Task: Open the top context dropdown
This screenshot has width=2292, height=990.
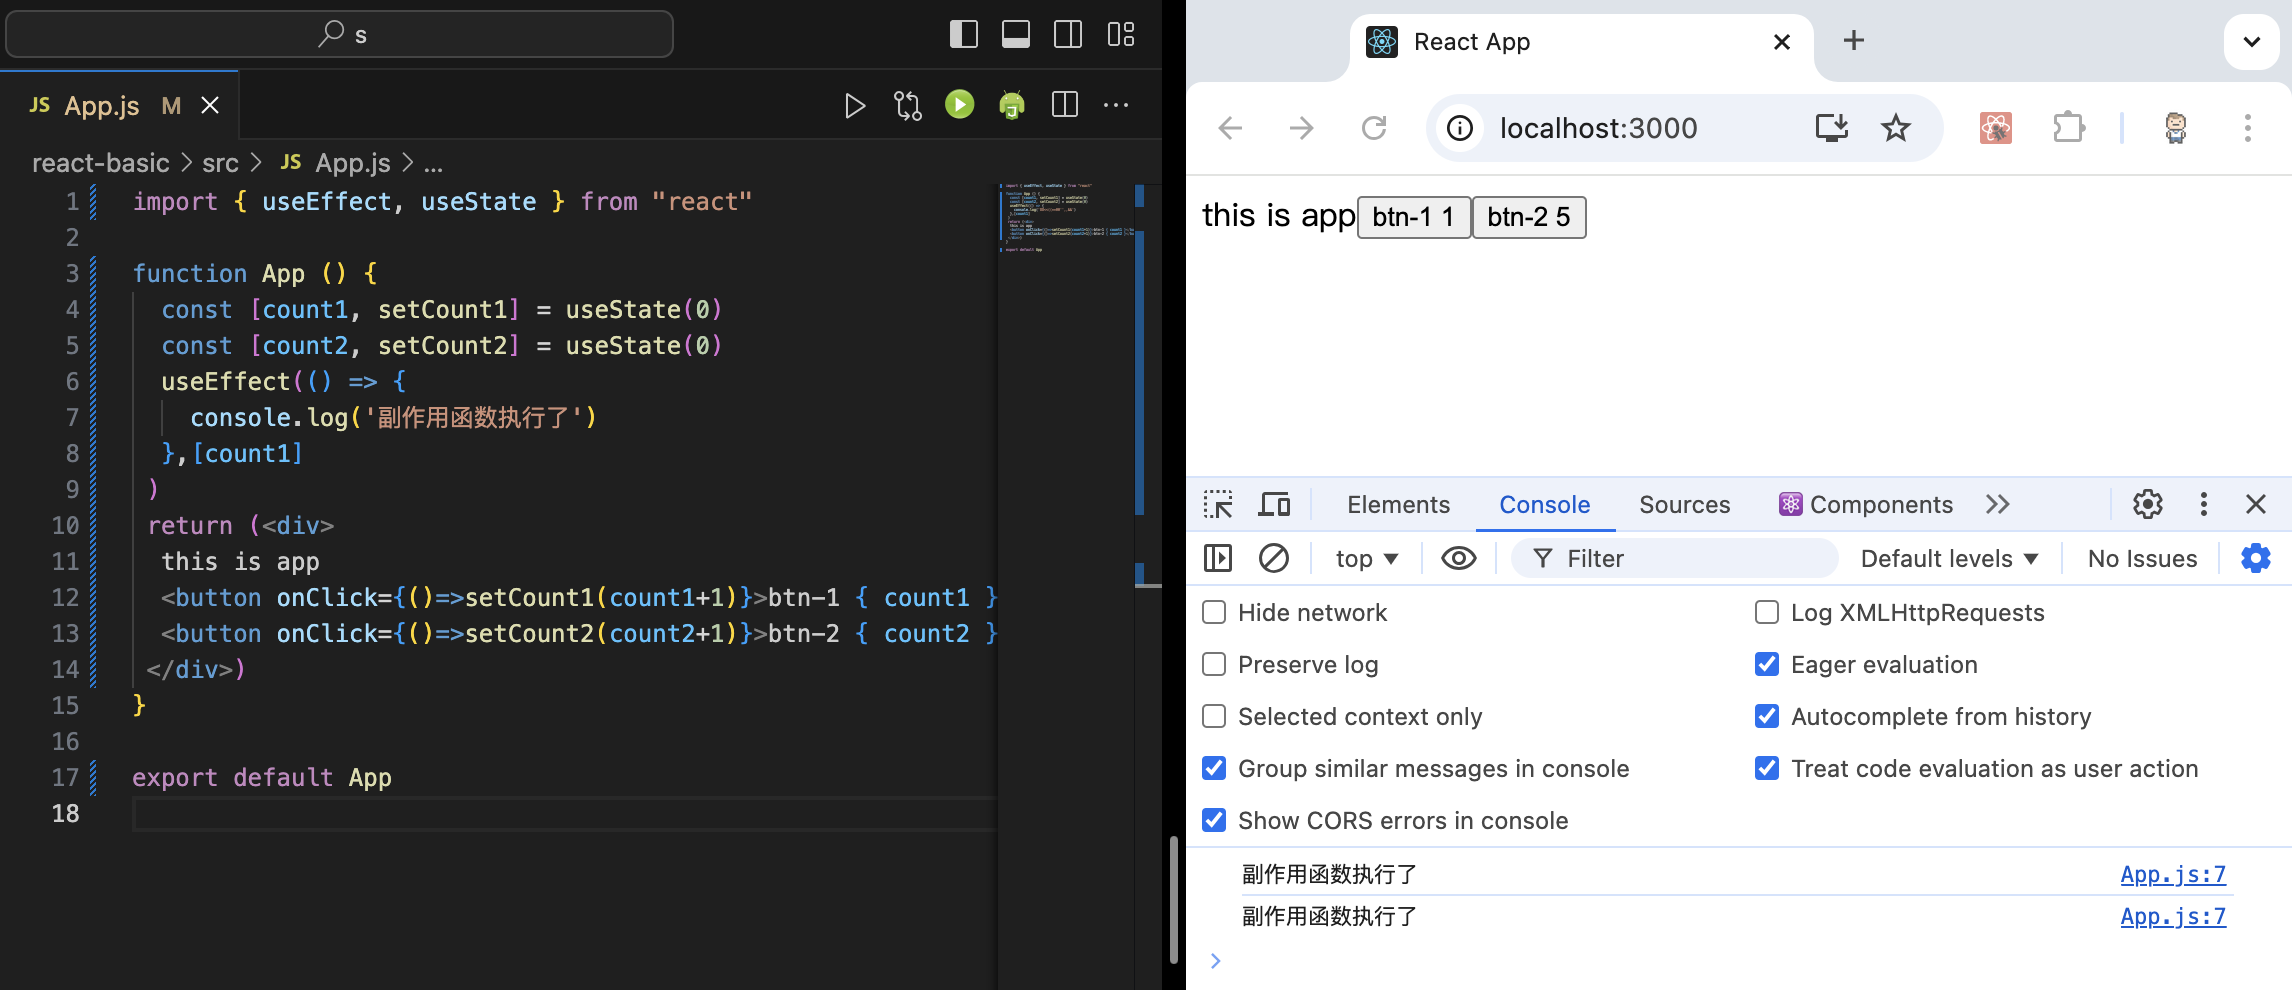Action: tap(1366, 559)
